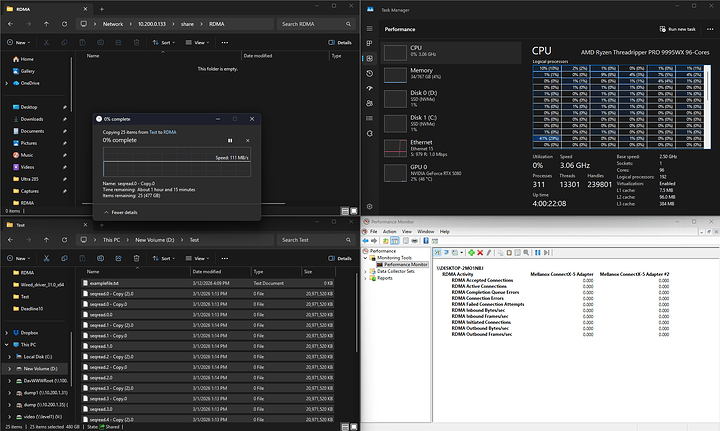Click Rename icon in Test Explorer toolbar

click(101, 258)
